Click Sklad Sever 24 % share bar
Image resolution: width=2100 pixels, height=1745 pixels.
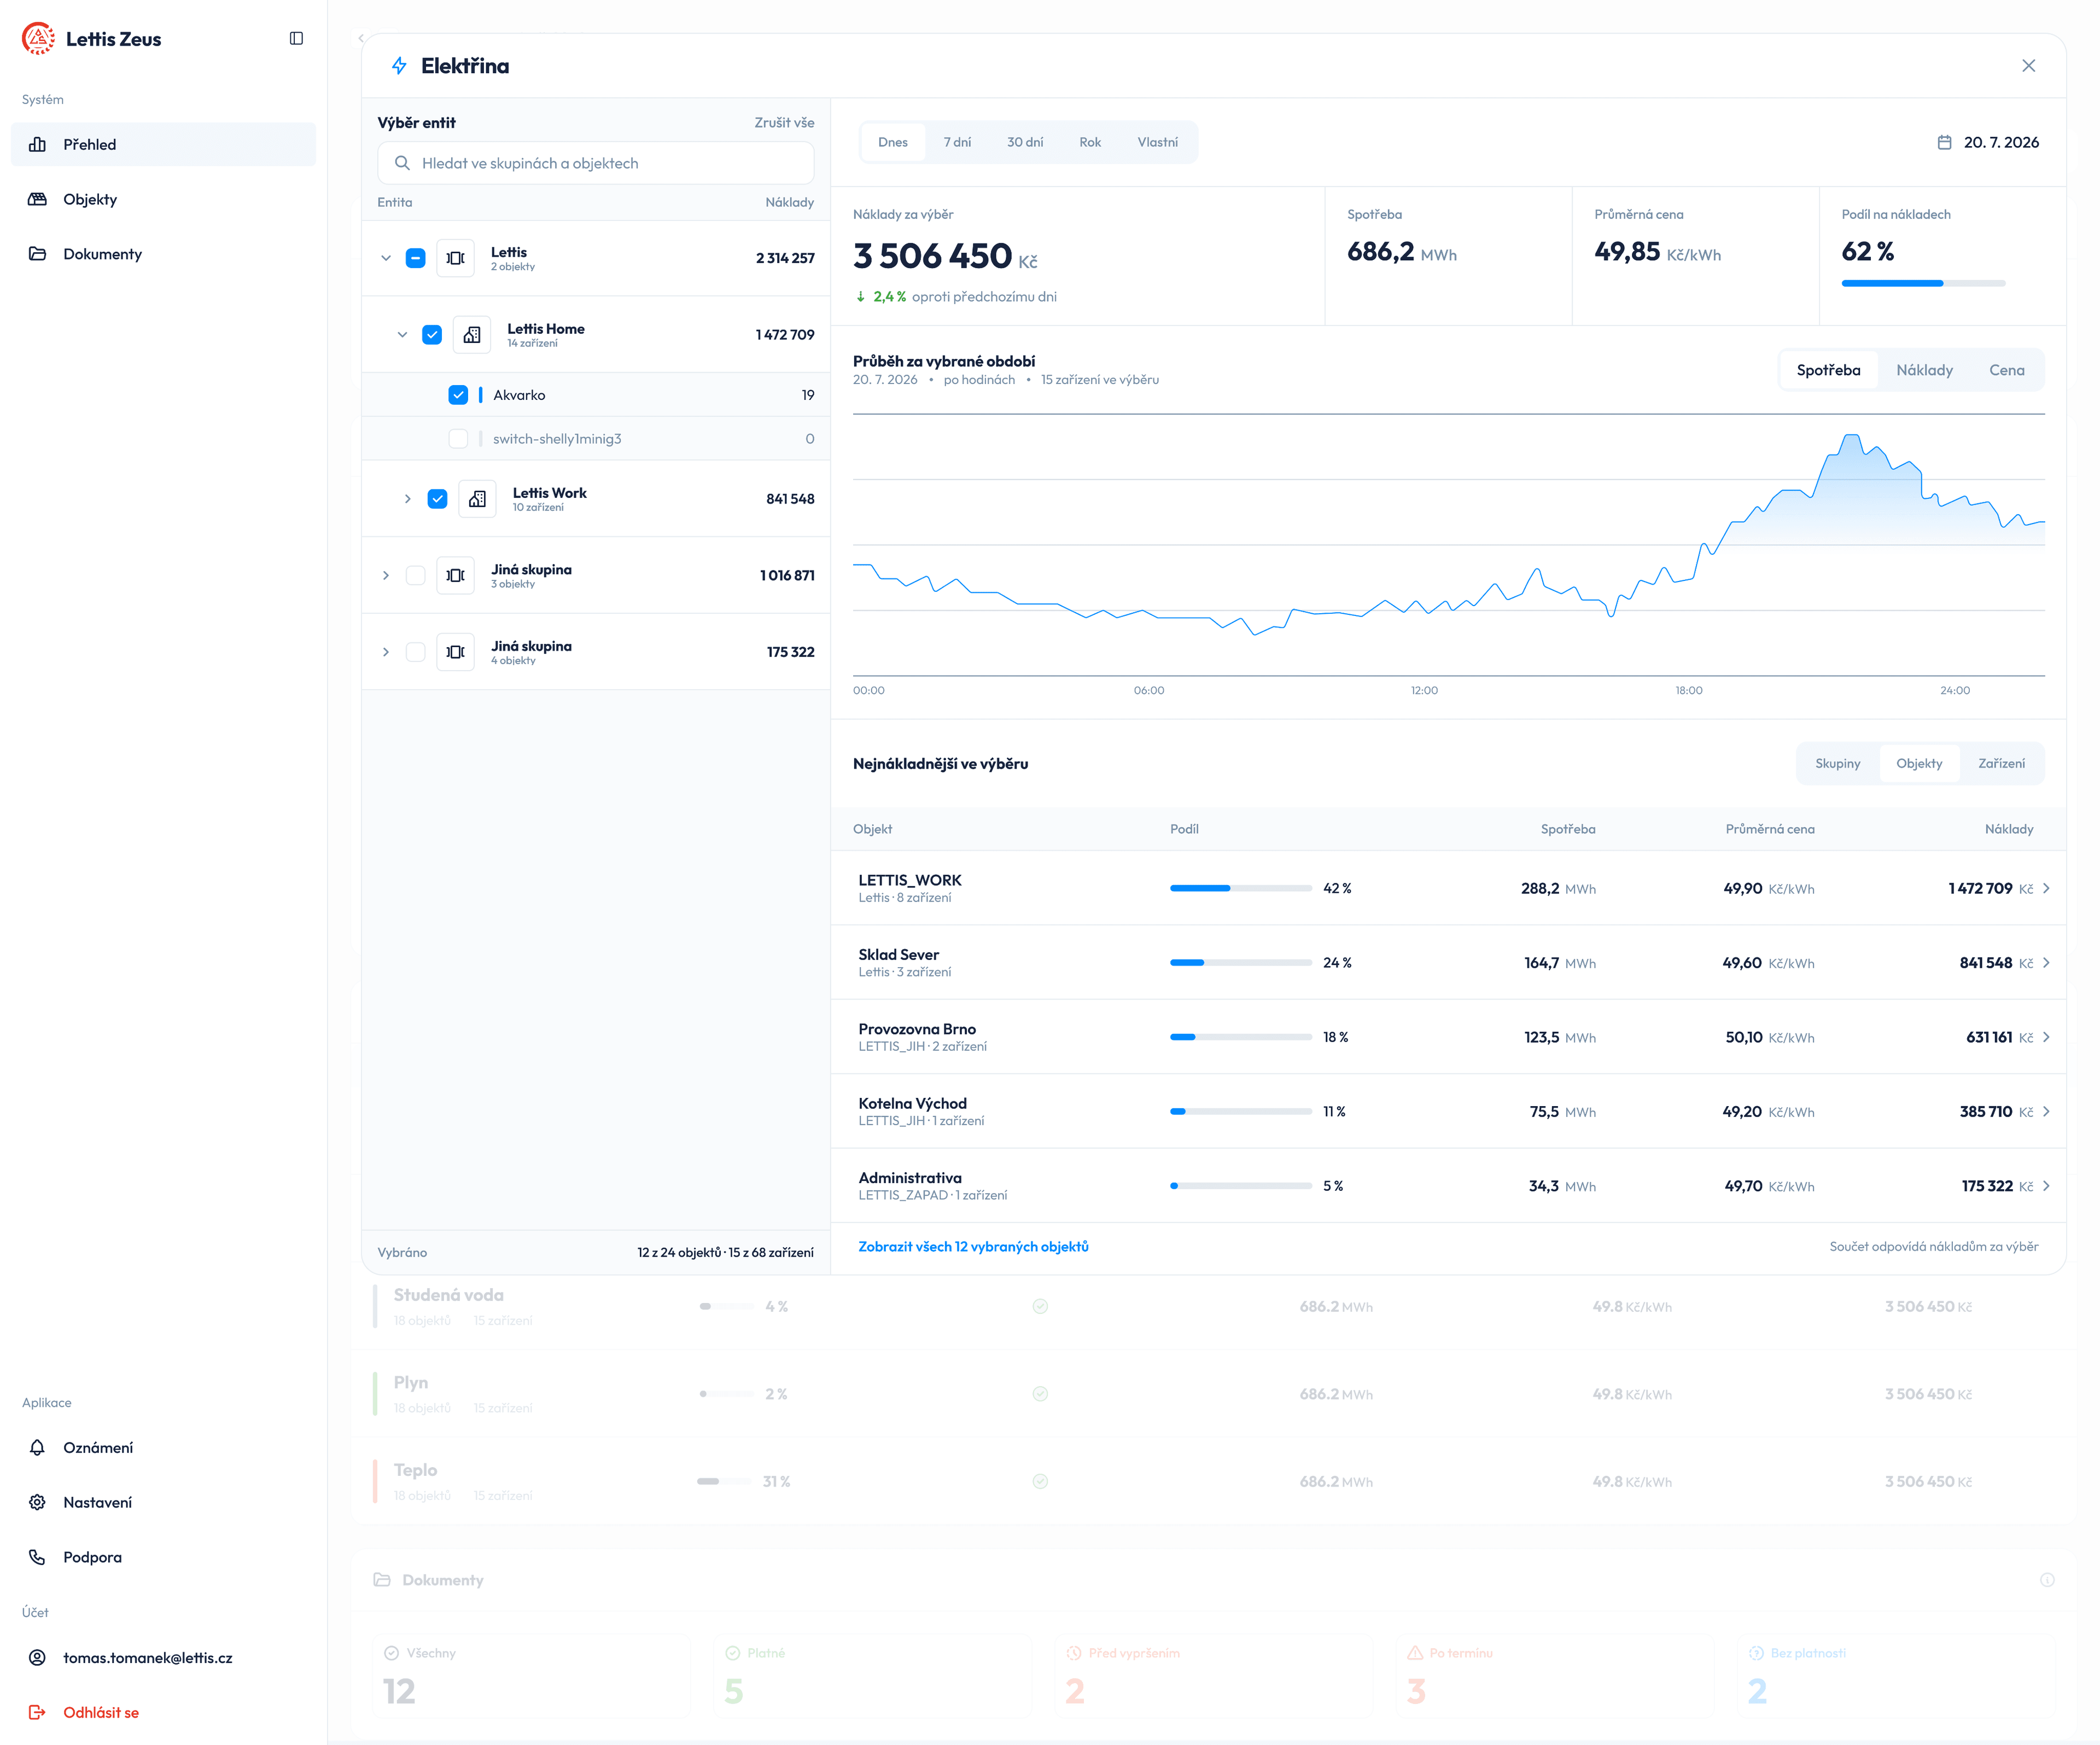click(1240, 963)
